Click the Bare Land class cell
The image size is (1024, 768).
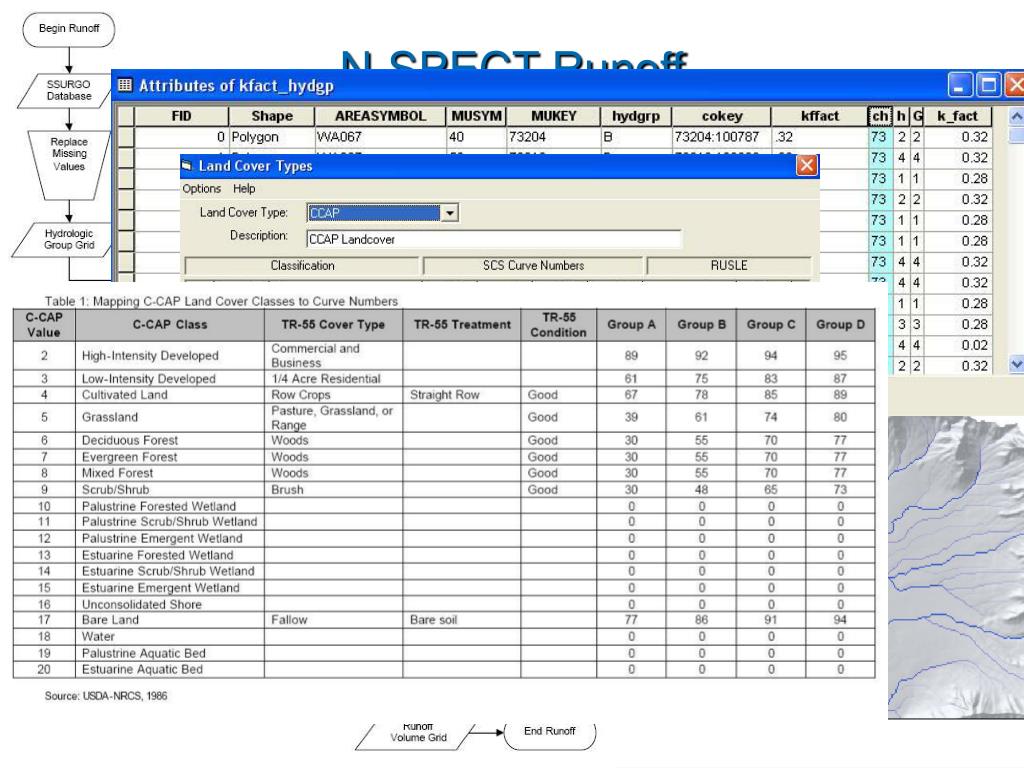[170, 620]
